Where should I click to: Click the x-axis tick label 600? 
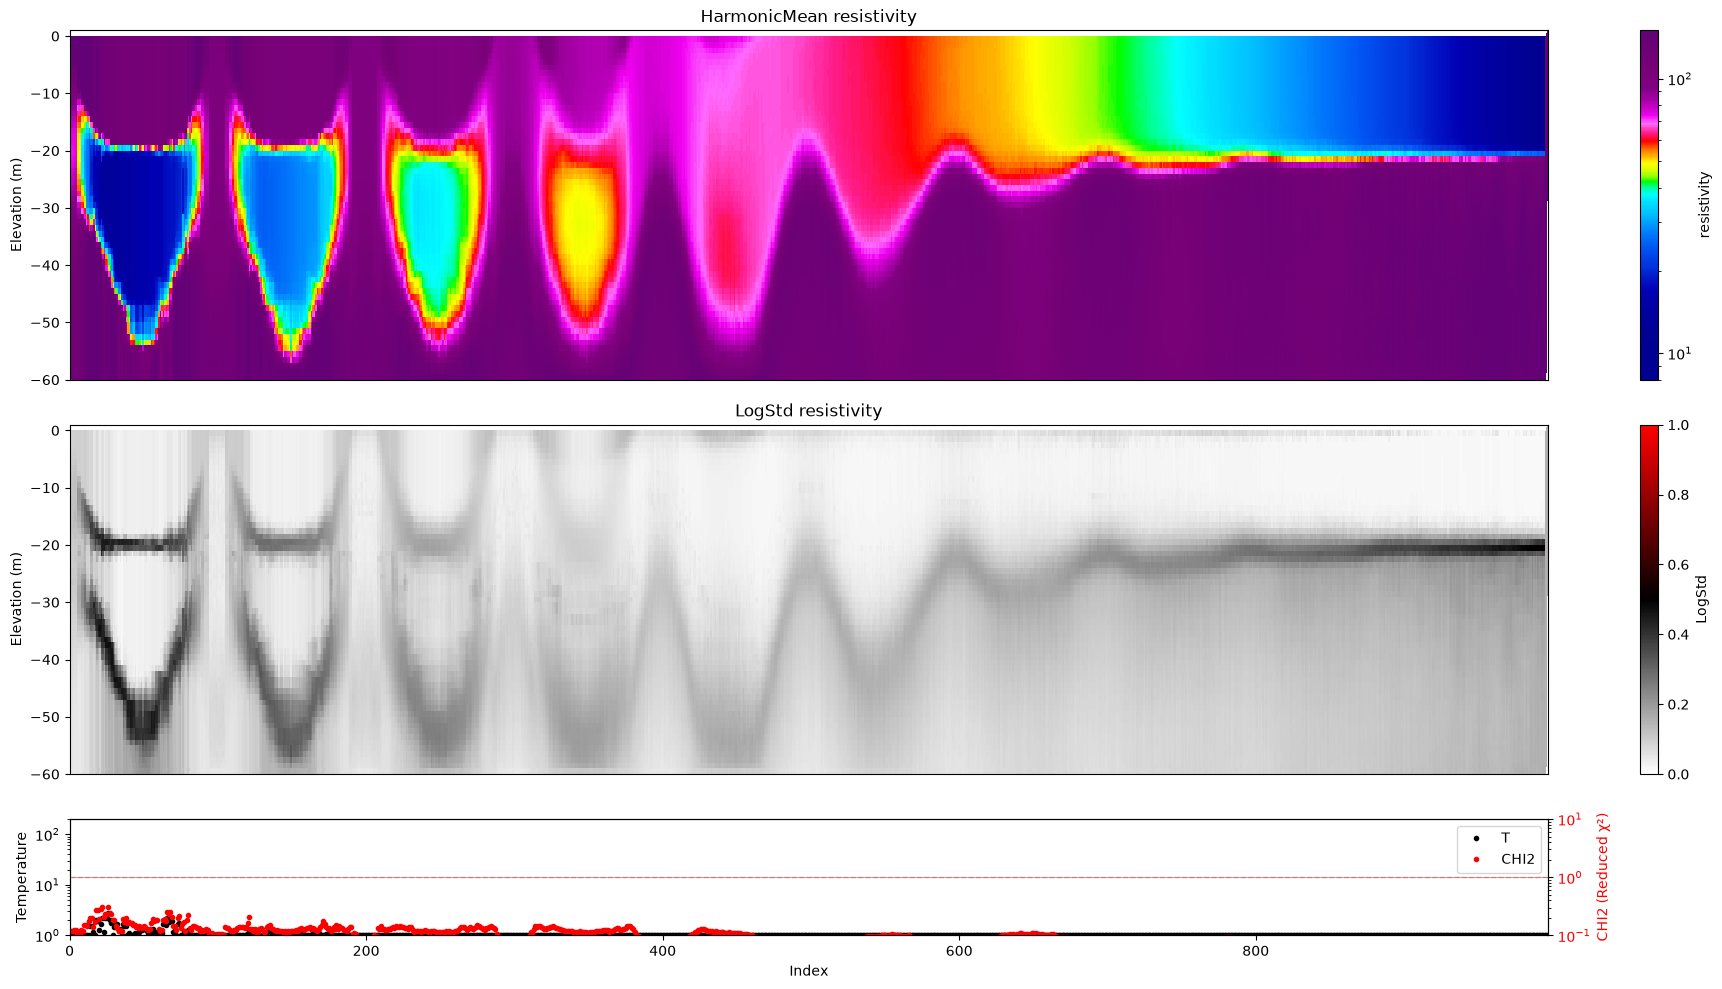(959, 951)
